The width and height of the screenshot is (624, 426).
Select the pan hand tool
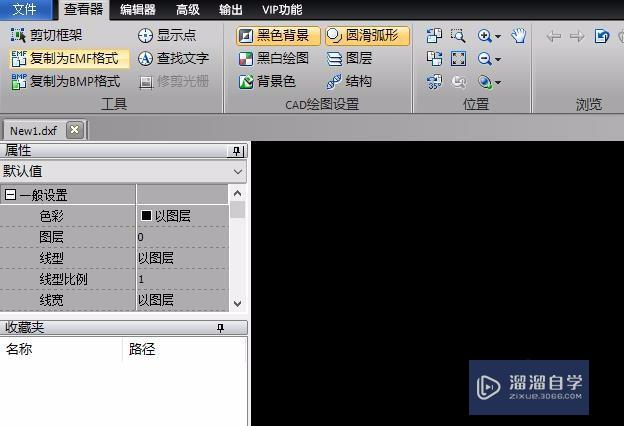point(519,36)
